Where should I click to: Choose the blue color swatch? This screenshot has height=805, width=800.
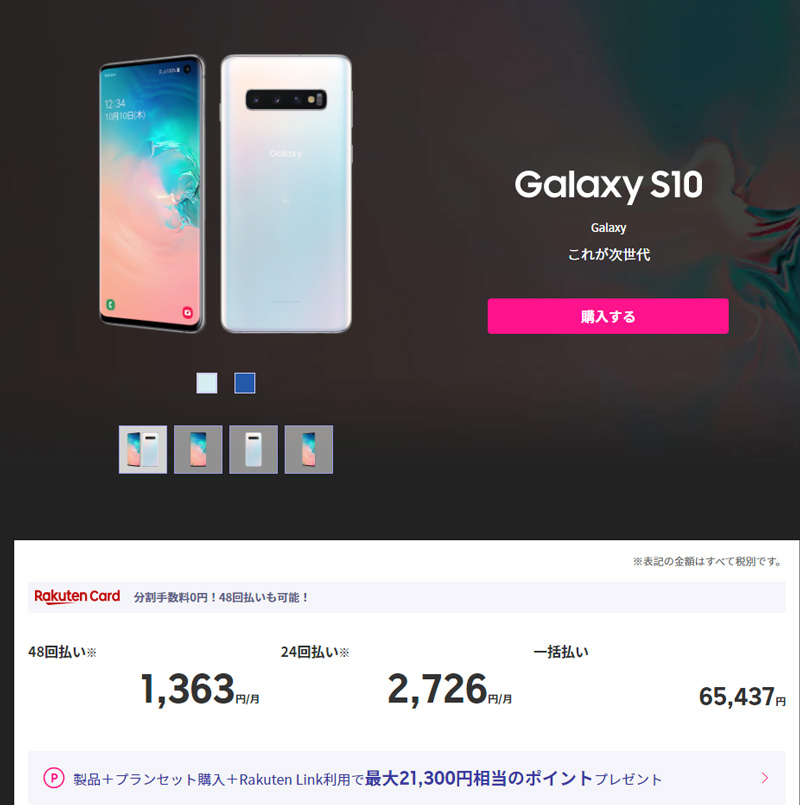point(245,383)
